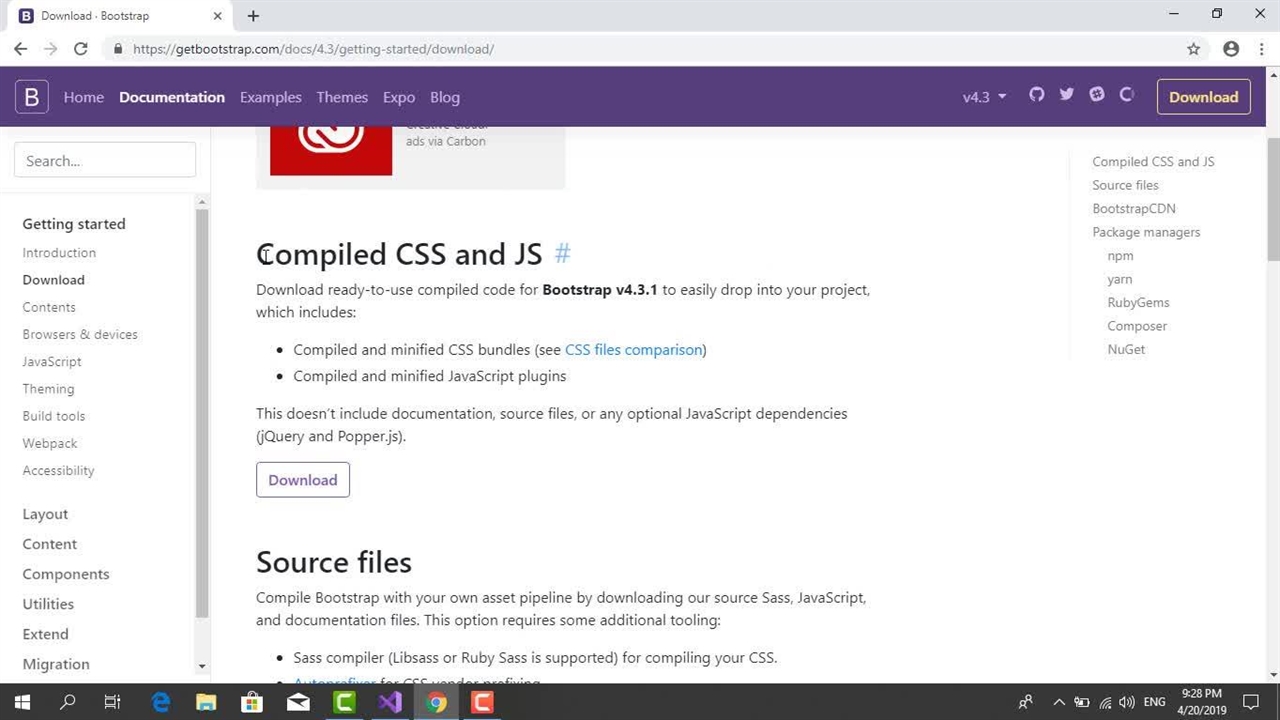Image resolution: width=1280 pixels, height=720 pixels.
Task: Open the Themes navbar item
Action: [x=342, y=97]
